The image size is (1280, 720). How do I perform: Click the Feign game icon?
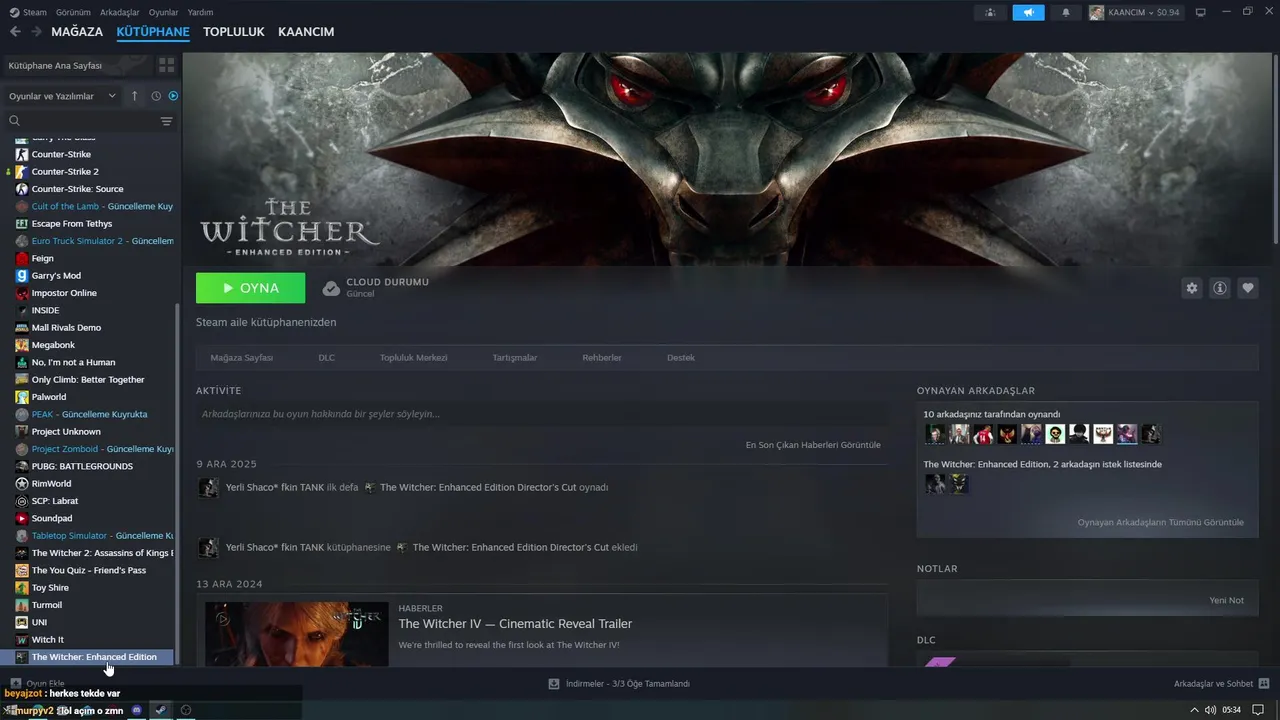click(x=22, y=258)
